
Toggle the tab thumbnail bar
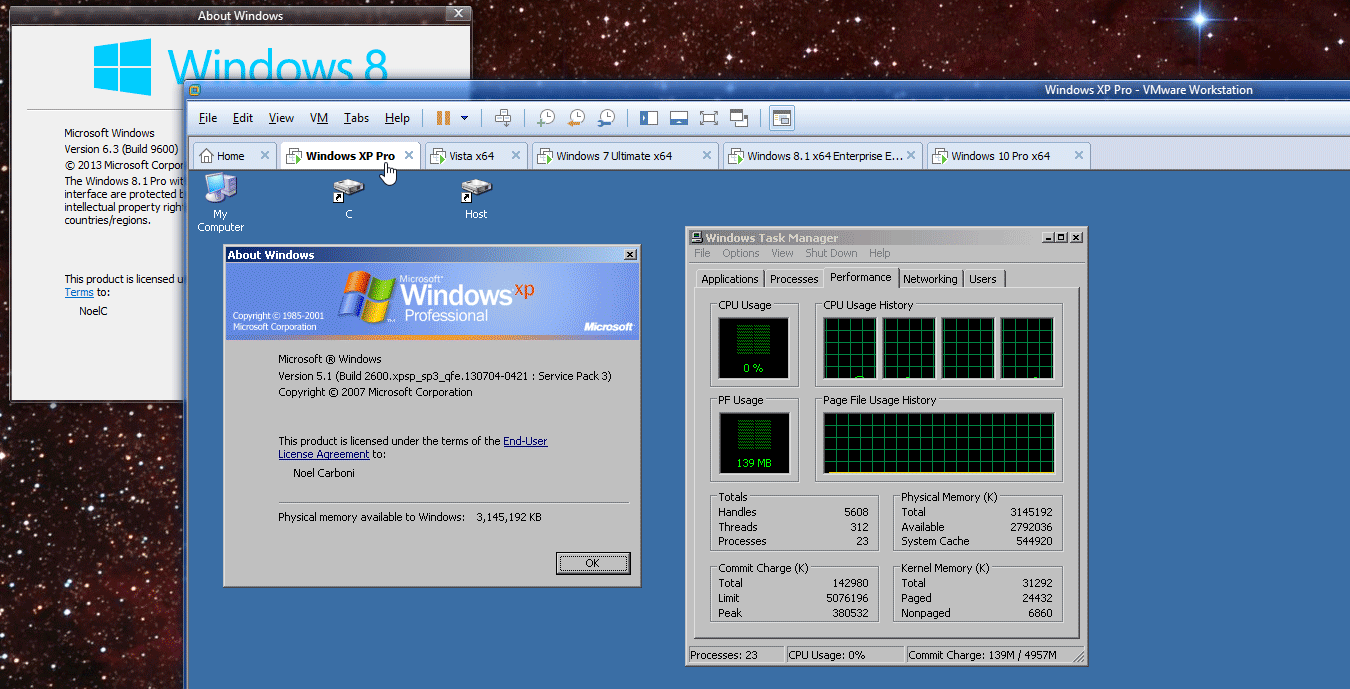(678, 118)
